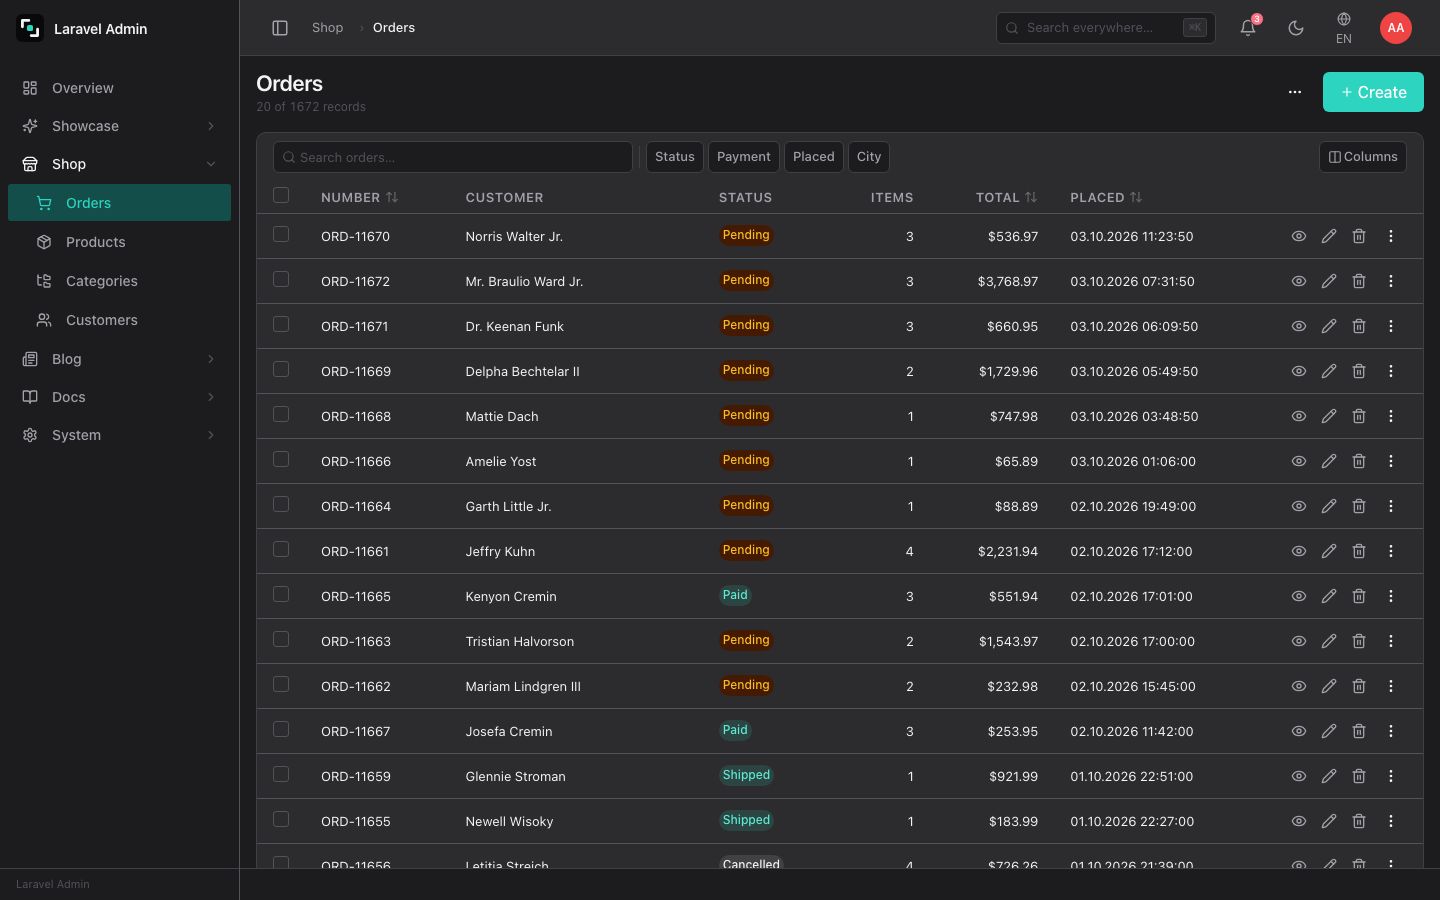Check the box for order ORD-11661
Screen dimensions: 1440x900
281,549
